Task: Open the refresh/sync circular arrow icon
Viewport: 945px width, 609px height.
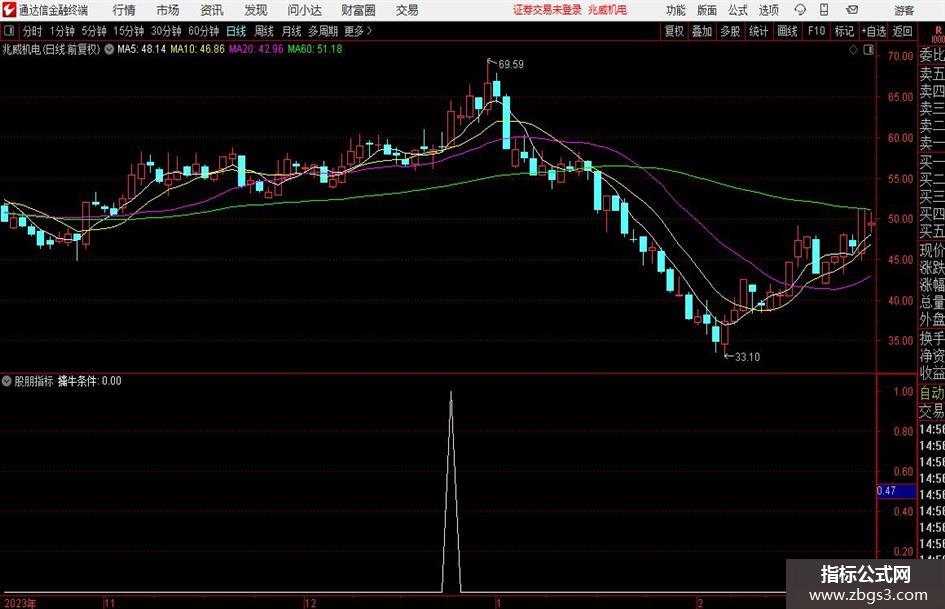Action: (x=800, y=10)
